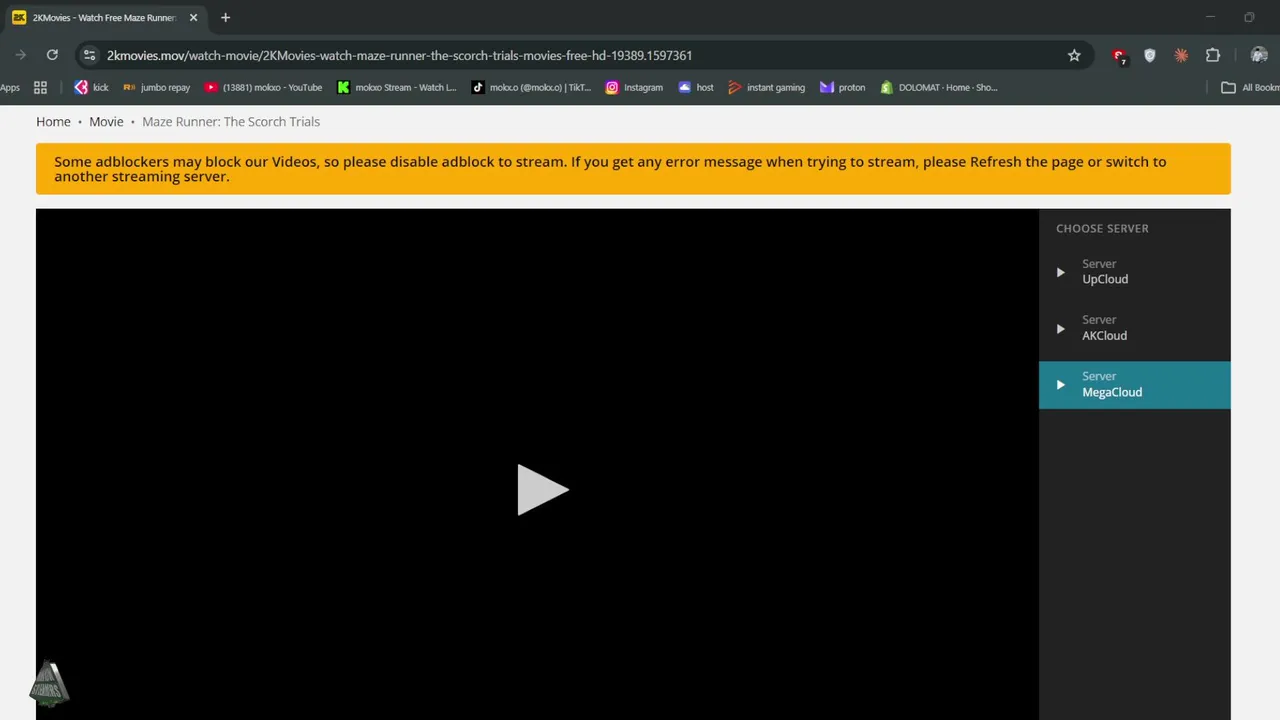
Task: Click the 'CHOOSE SERVER' heading
Action: click(x=1102, y=228)
